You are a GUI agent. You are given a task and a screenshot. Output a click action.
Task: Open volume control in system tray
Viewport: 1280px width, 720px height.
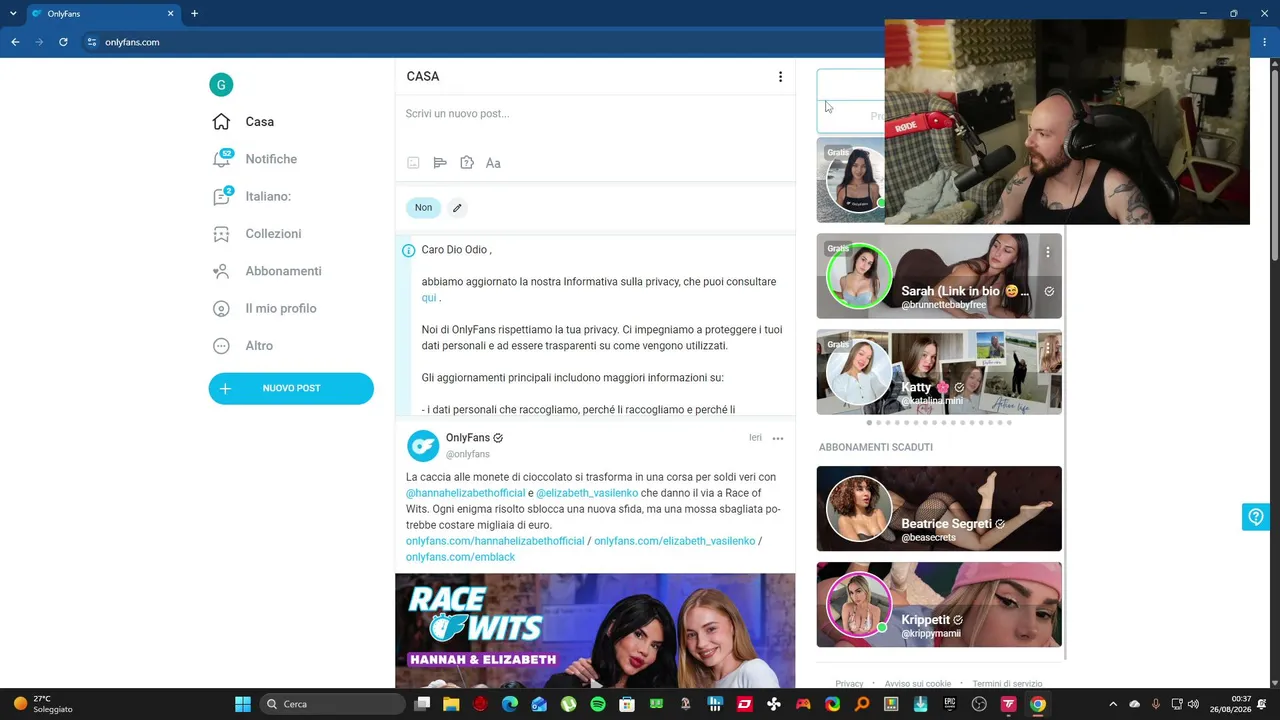pyautogui.click(x=1193, y=704)
